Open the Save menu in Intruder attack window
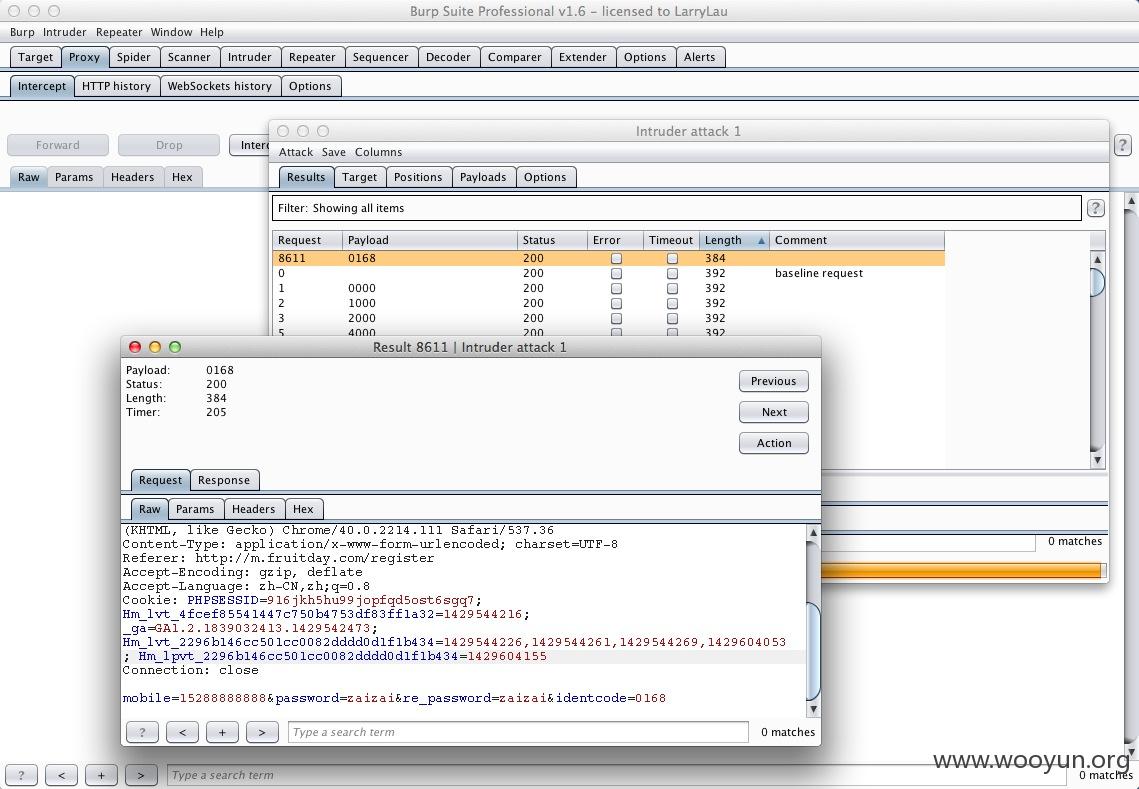The height and width of the screenshot is (789, 1139). [333, 153]
